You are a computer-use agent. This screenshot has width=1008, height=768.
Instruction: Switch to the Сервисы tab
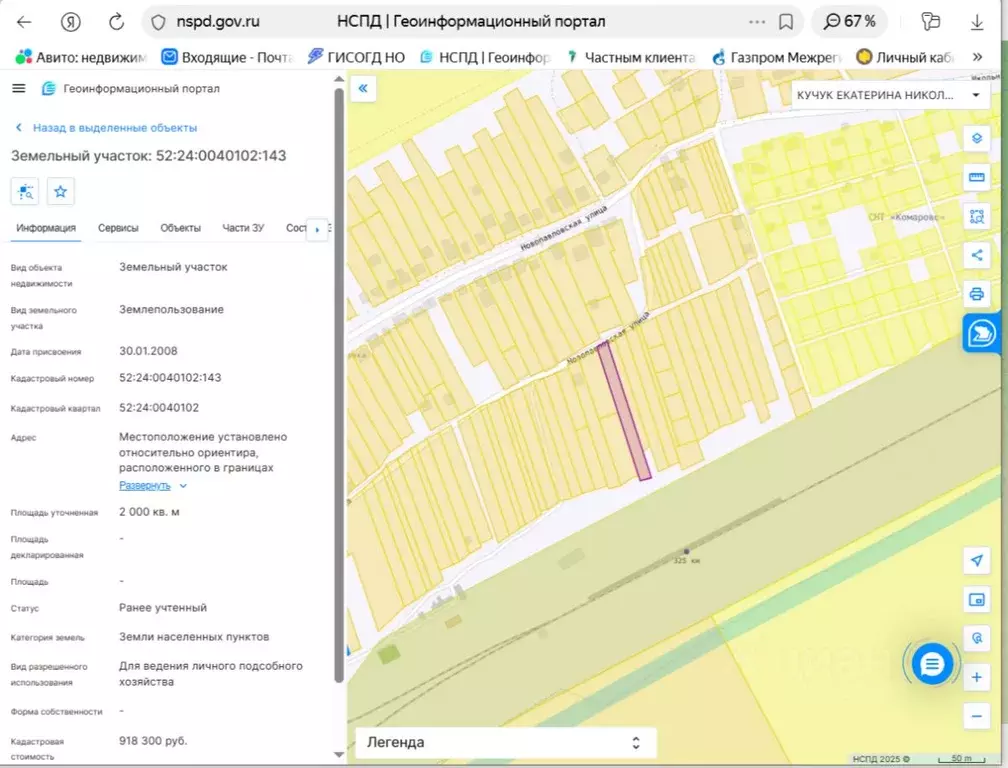[x=119, y=227]
